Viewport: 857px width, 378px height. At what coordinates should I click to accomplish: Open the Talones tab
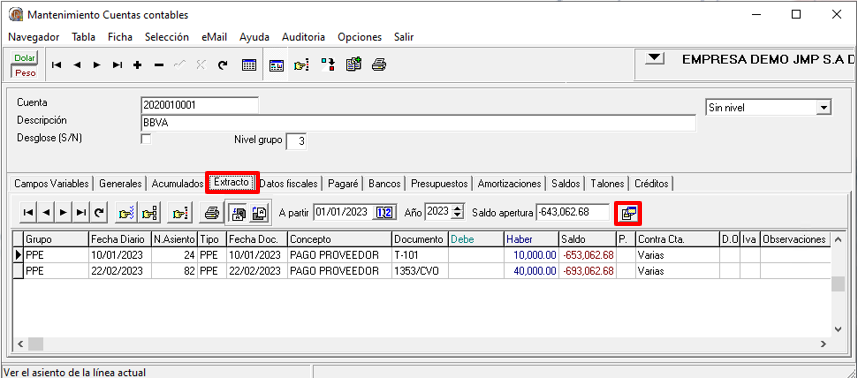[x=607, y=184]
